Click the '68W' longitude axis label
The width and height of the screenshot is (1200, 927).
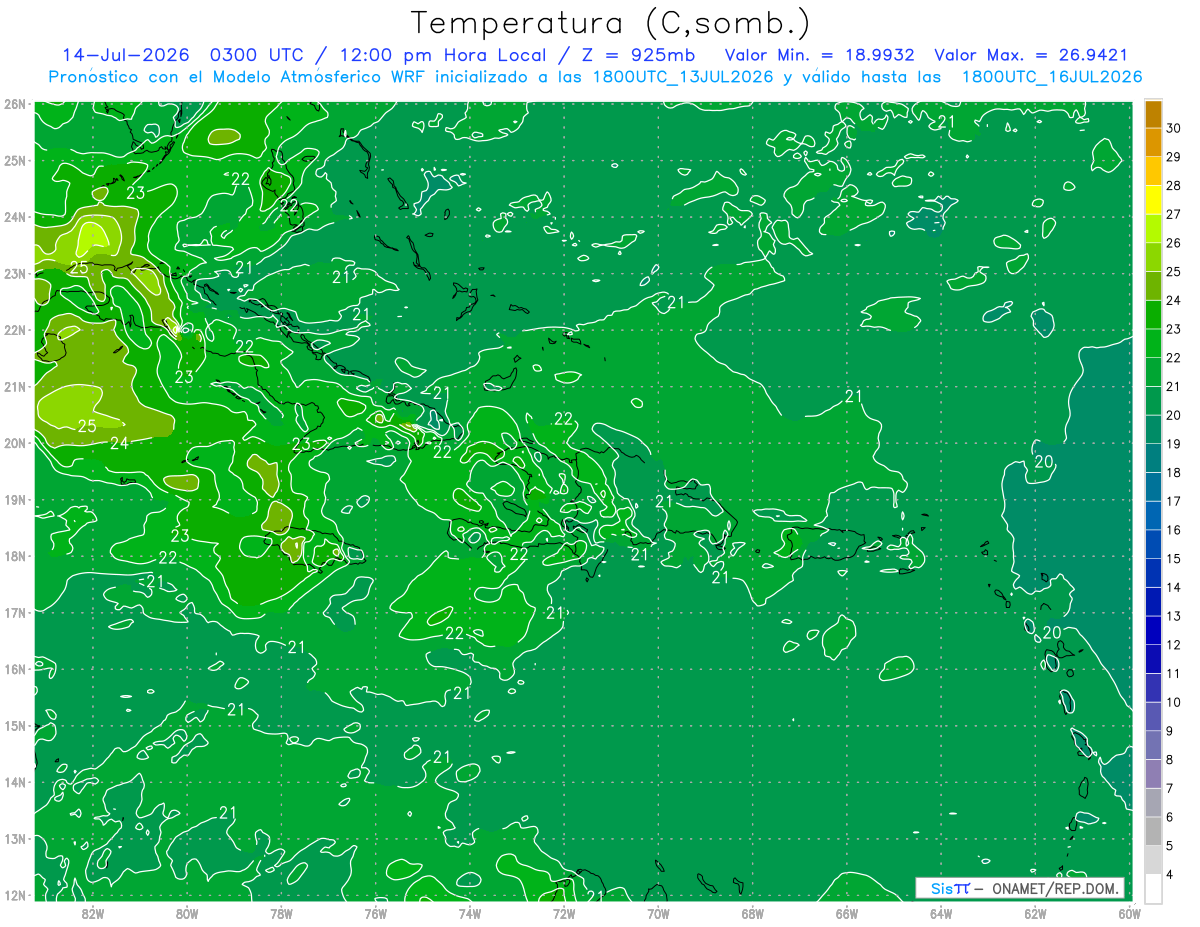click(x=752, y=914)
